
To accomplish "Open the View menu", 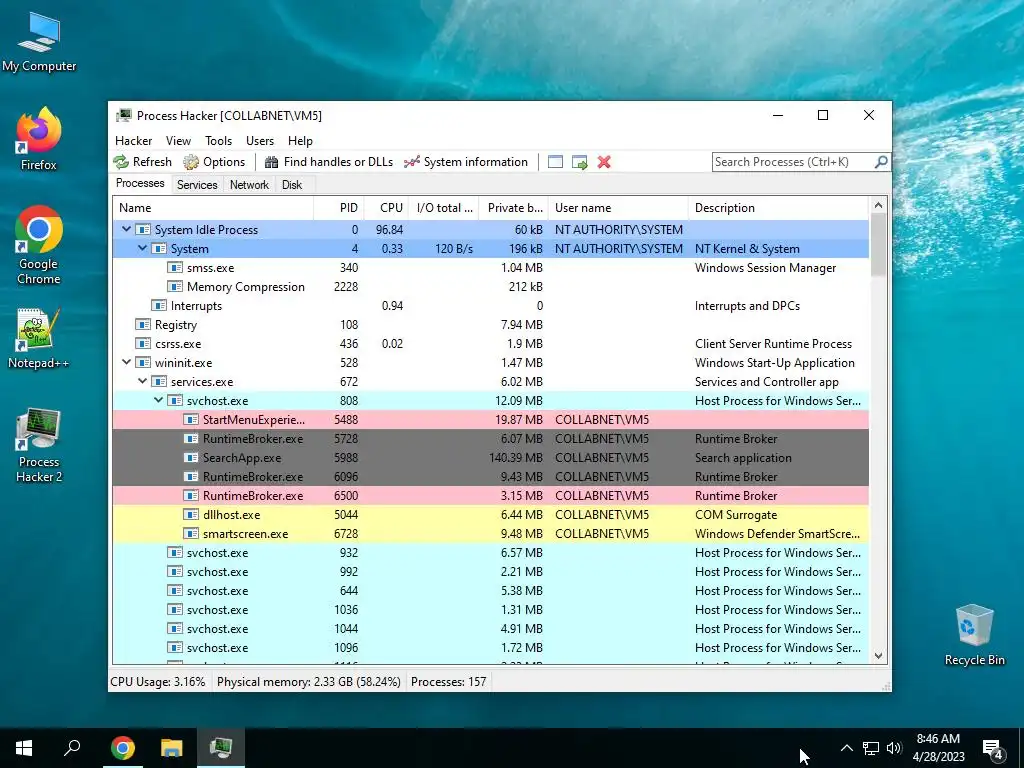I will (x=178, y=140).
